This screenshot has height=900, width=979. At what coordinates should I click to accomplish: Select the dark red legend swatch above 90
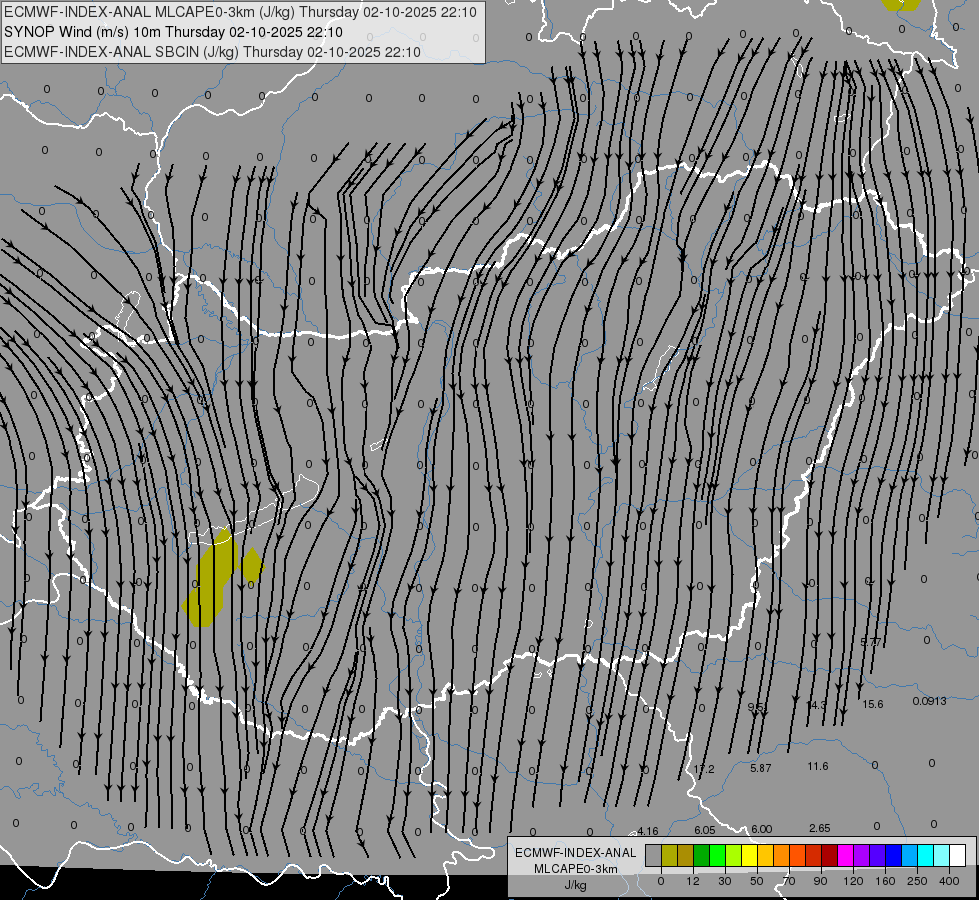click(829, 855)
